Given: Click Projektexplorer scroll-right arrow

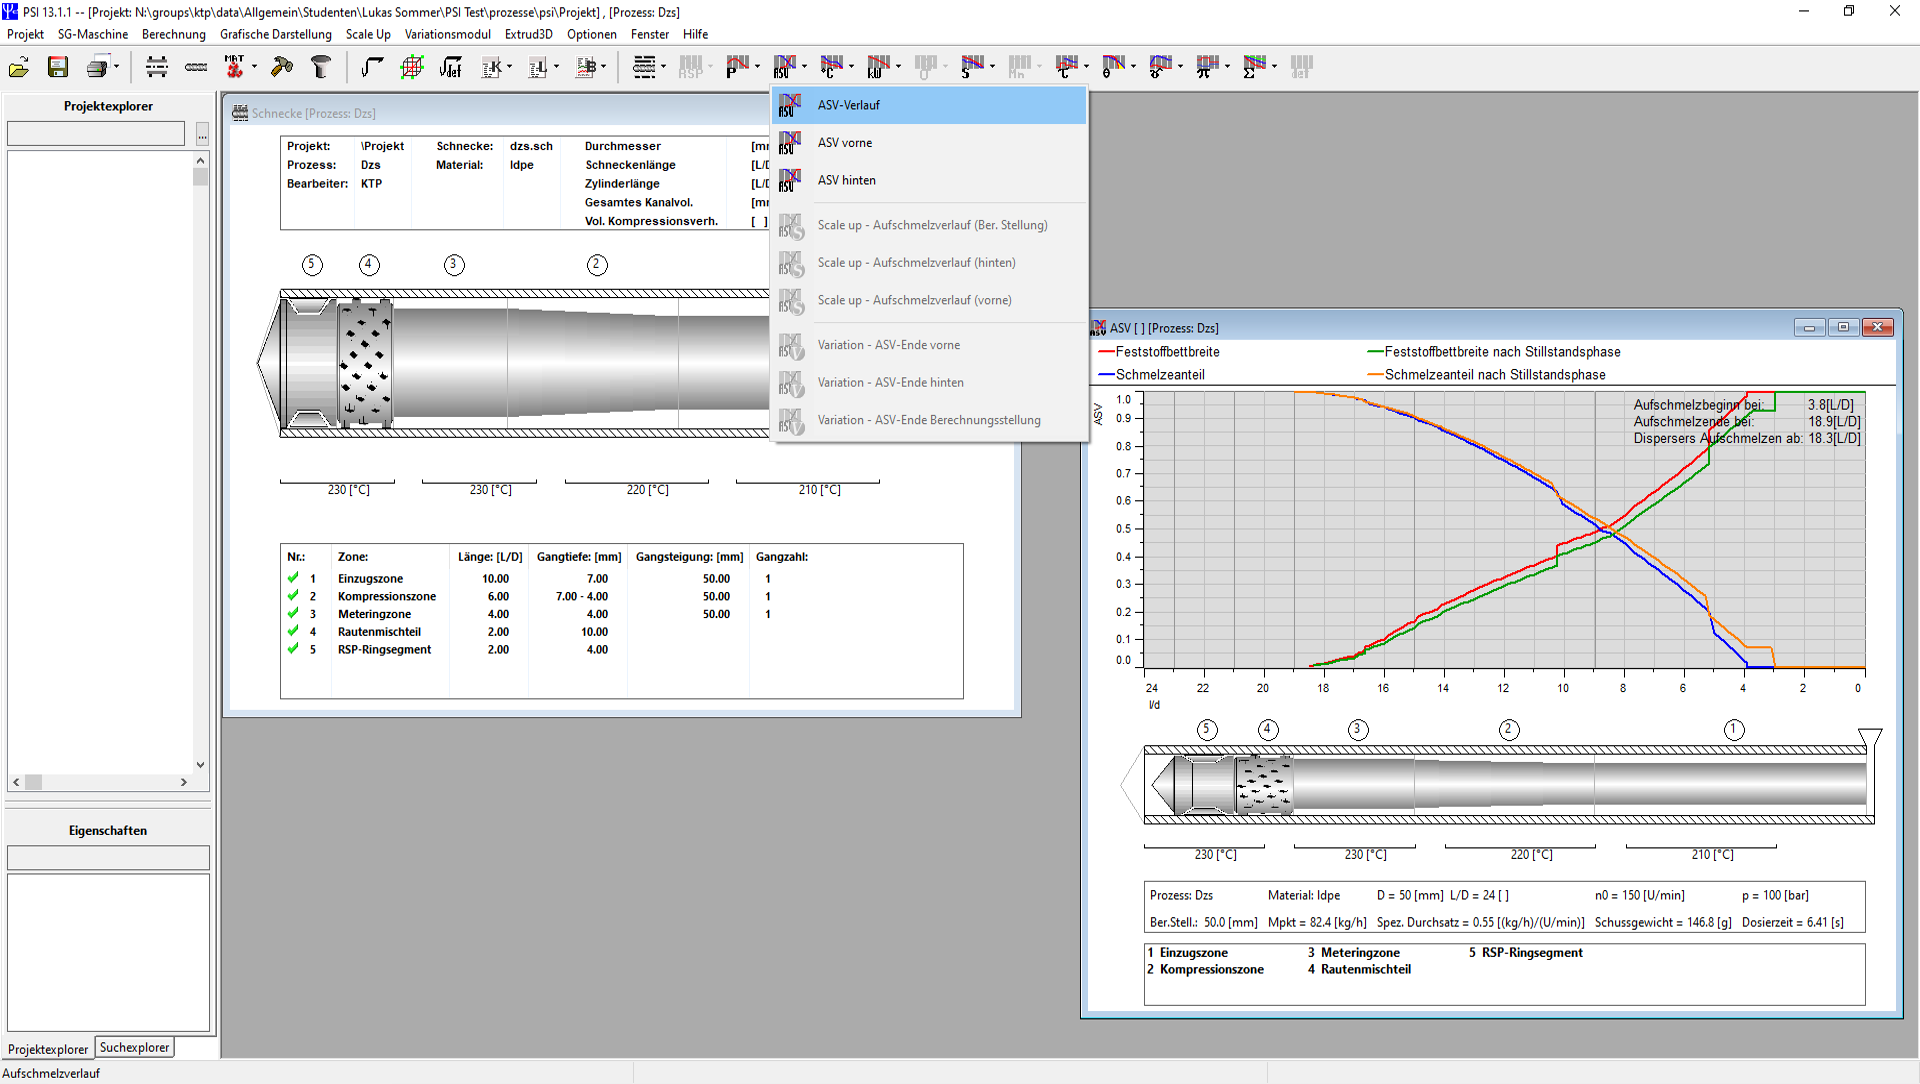Looking at the screenshot, I should 184,782.
